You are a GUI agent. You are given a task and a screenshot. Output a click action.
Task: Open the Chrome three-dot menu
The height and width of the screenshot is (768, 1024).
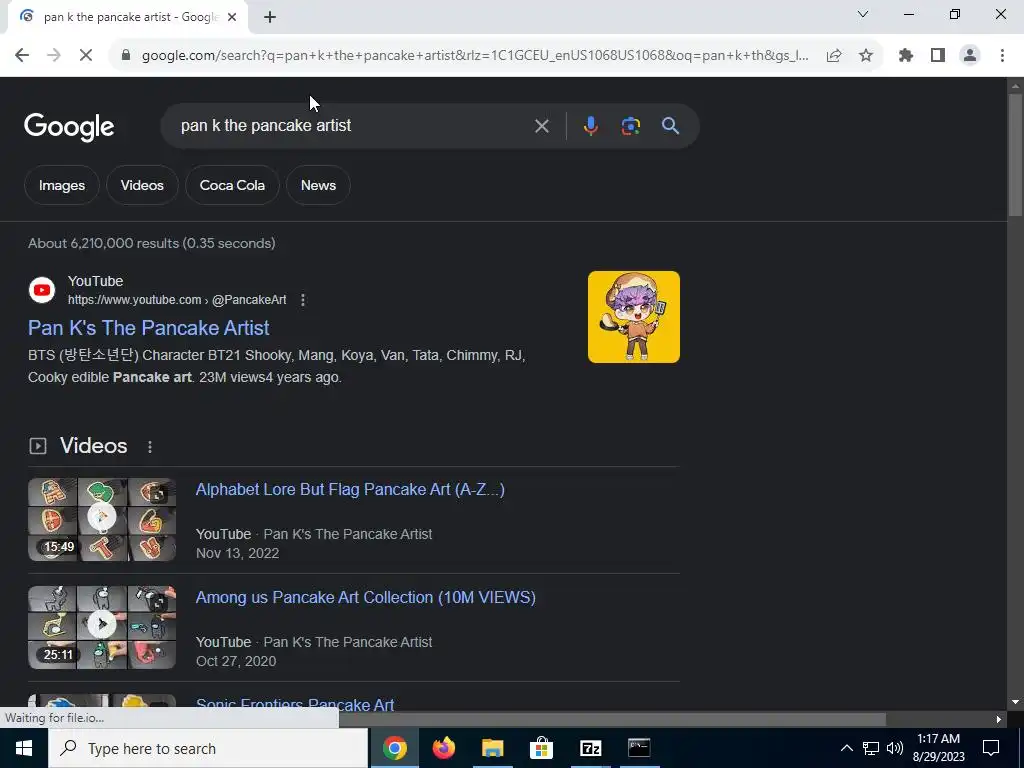pyautogui.click(x=1002, y=56)
